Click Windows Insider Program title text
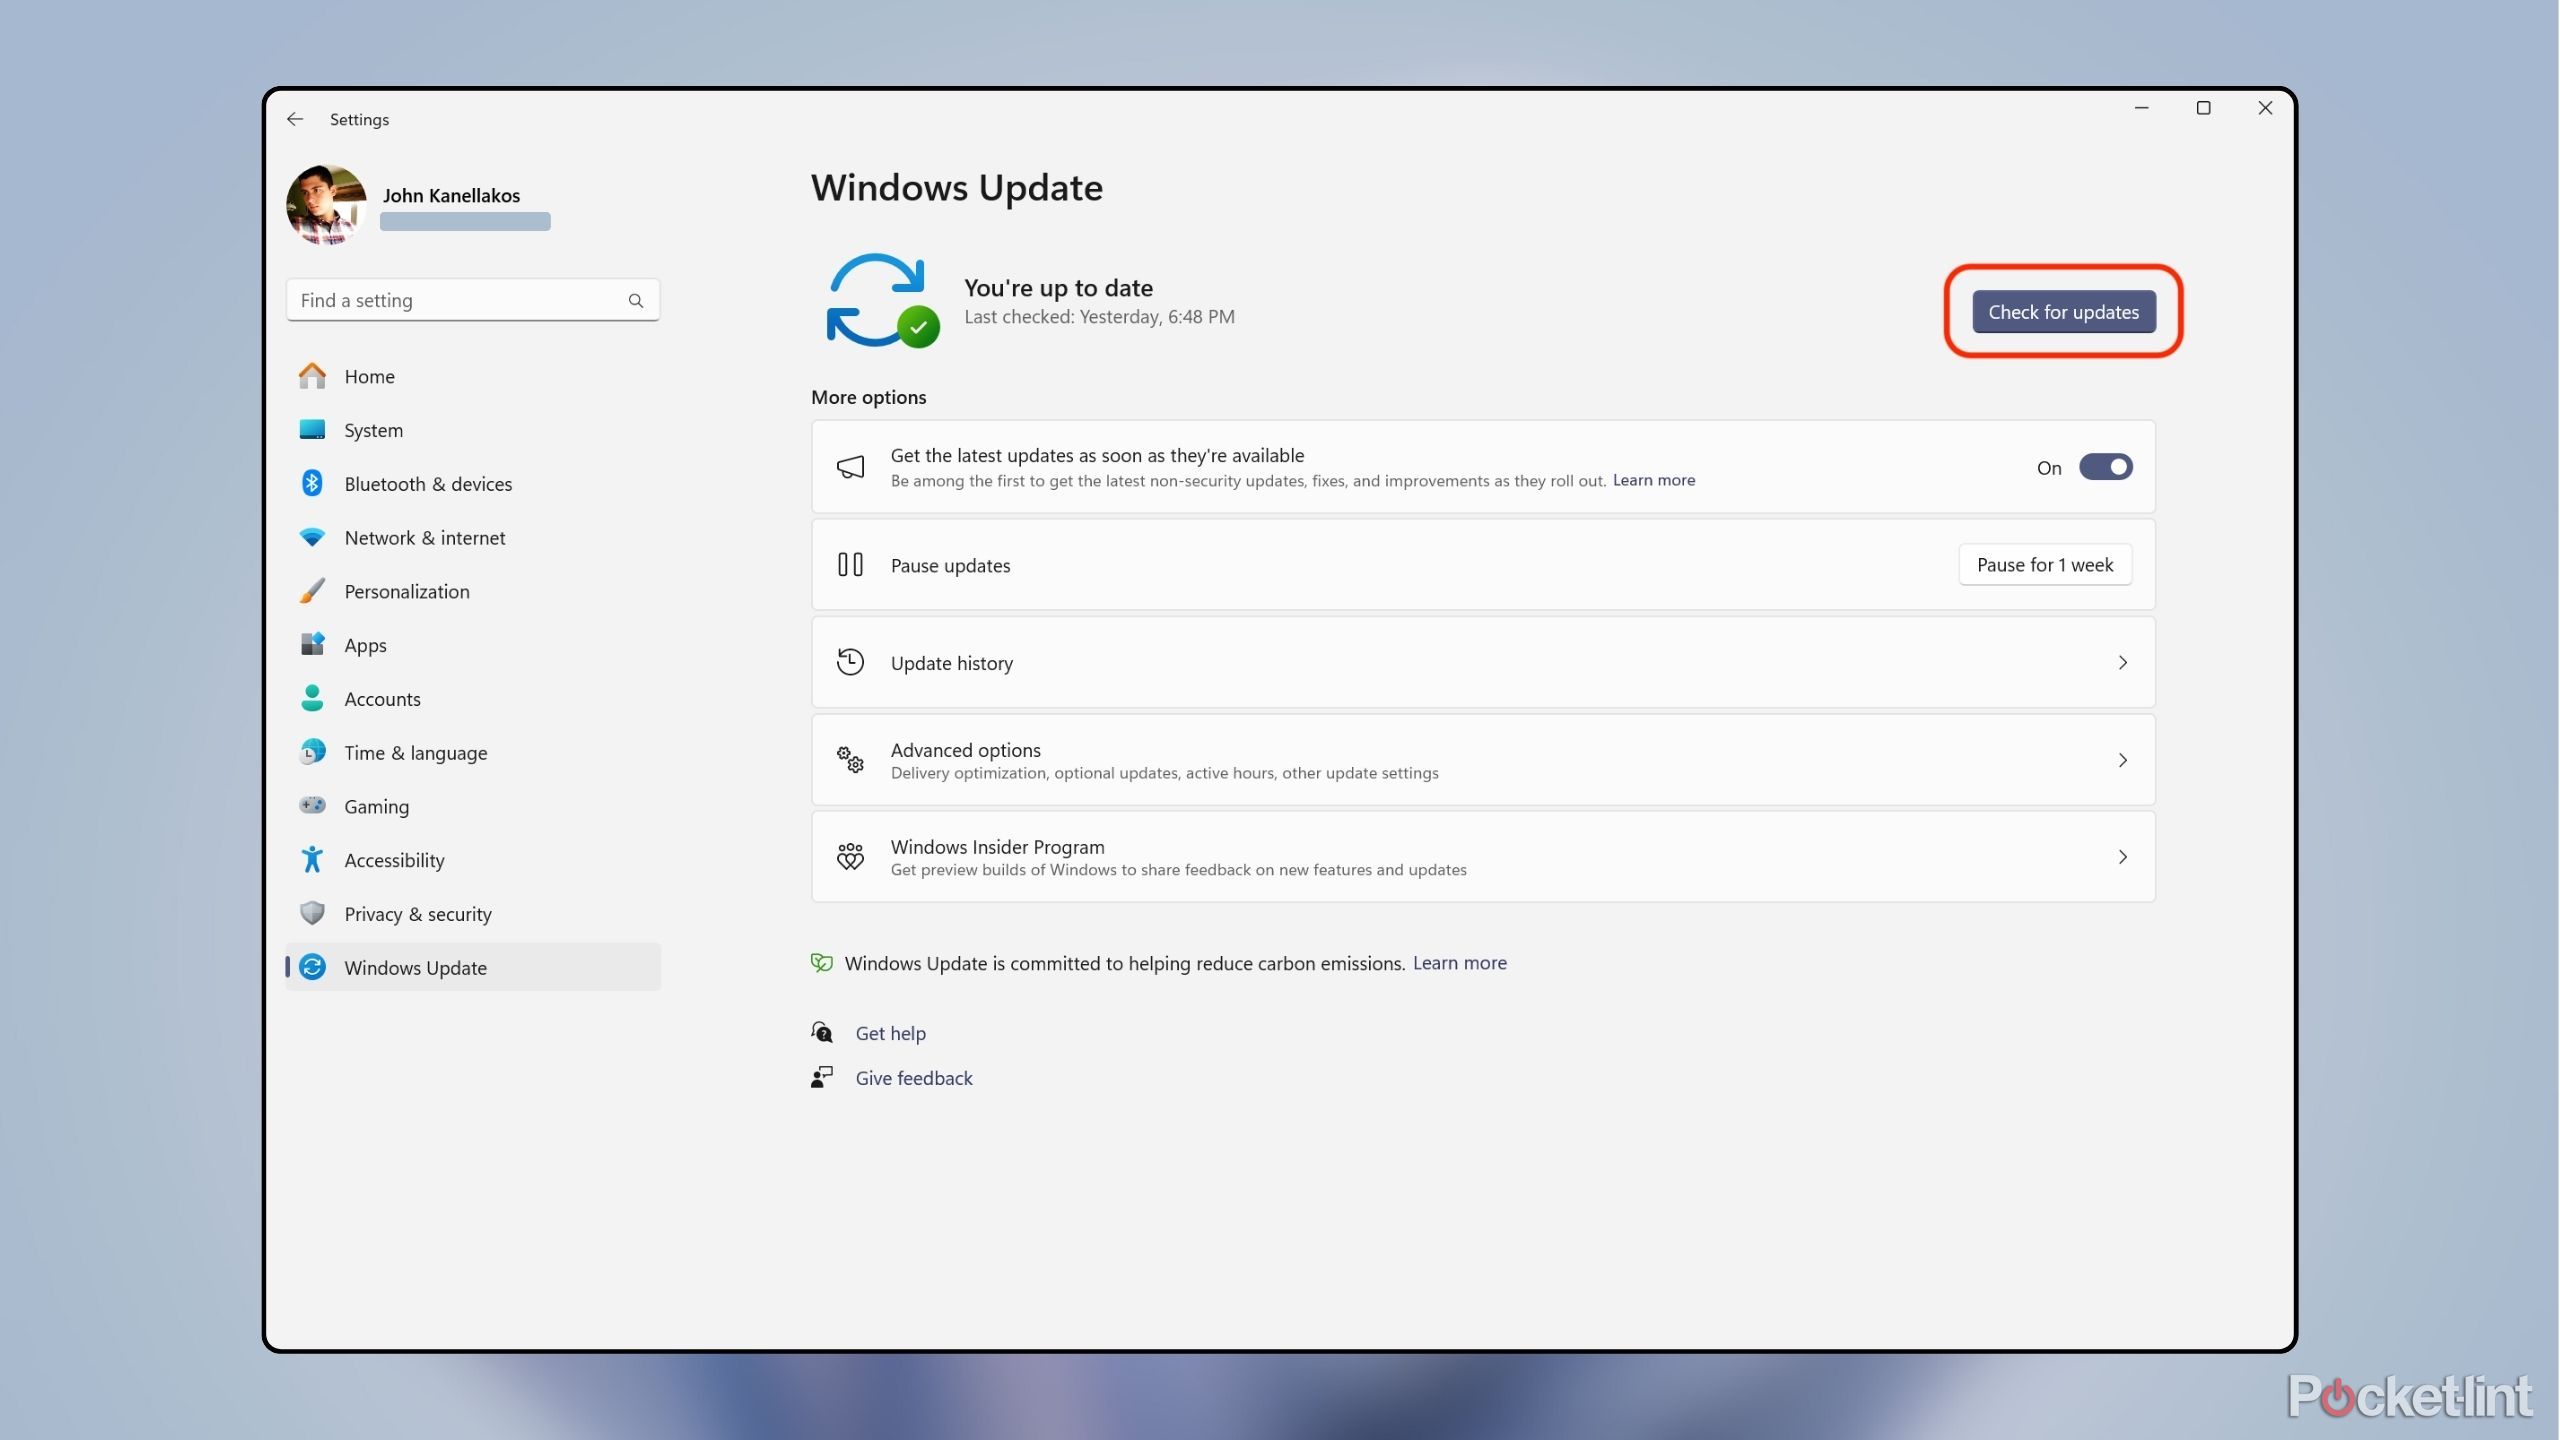This screenshot has height=1440, width=2560. 997,847
